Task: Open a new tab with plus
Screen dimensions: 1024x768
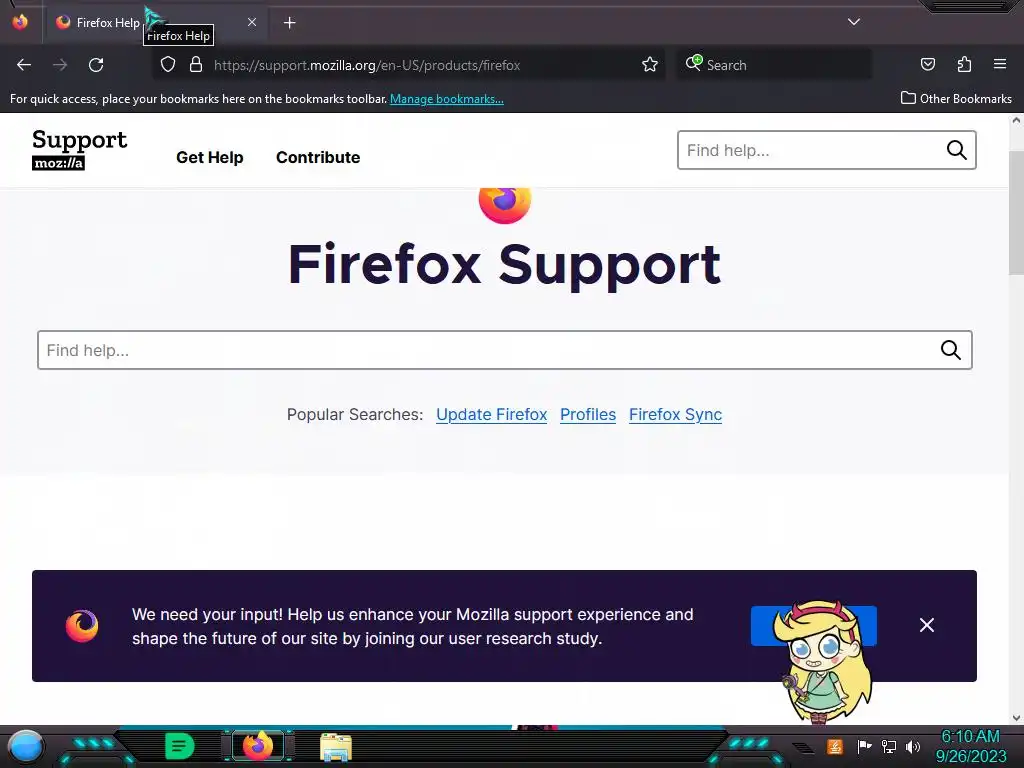Action: point(289,23)
